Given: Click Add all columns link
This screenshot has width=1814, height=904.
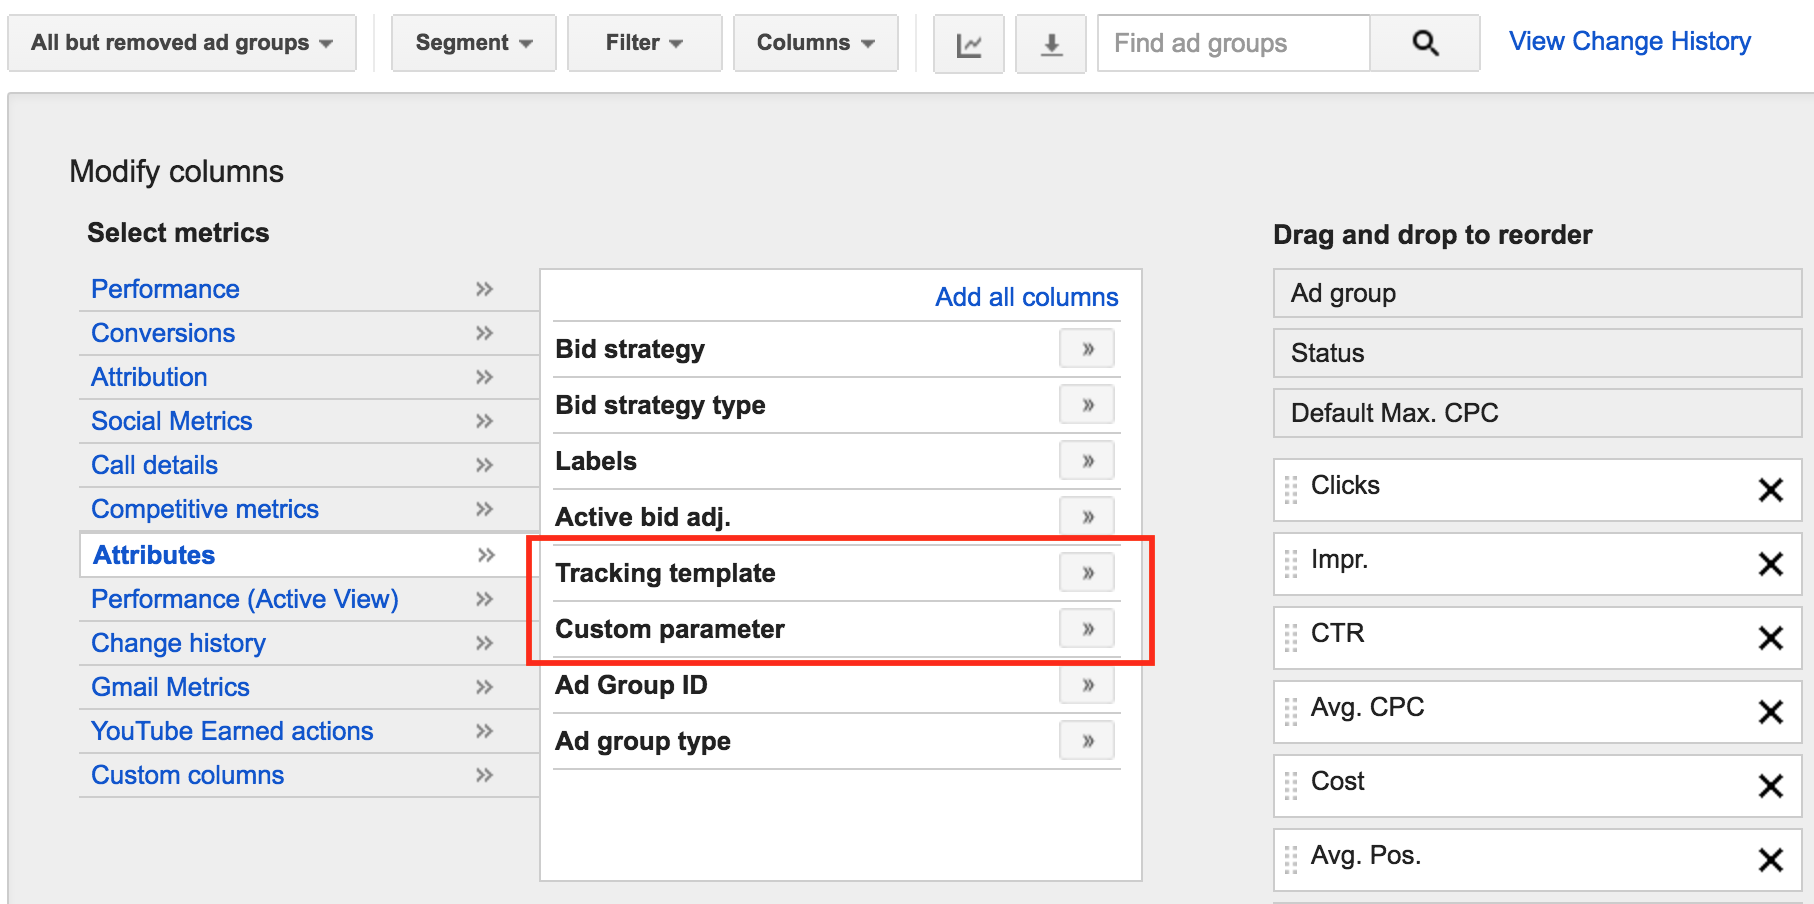Looking at the screenshot, I should [x=1027, y=297].
